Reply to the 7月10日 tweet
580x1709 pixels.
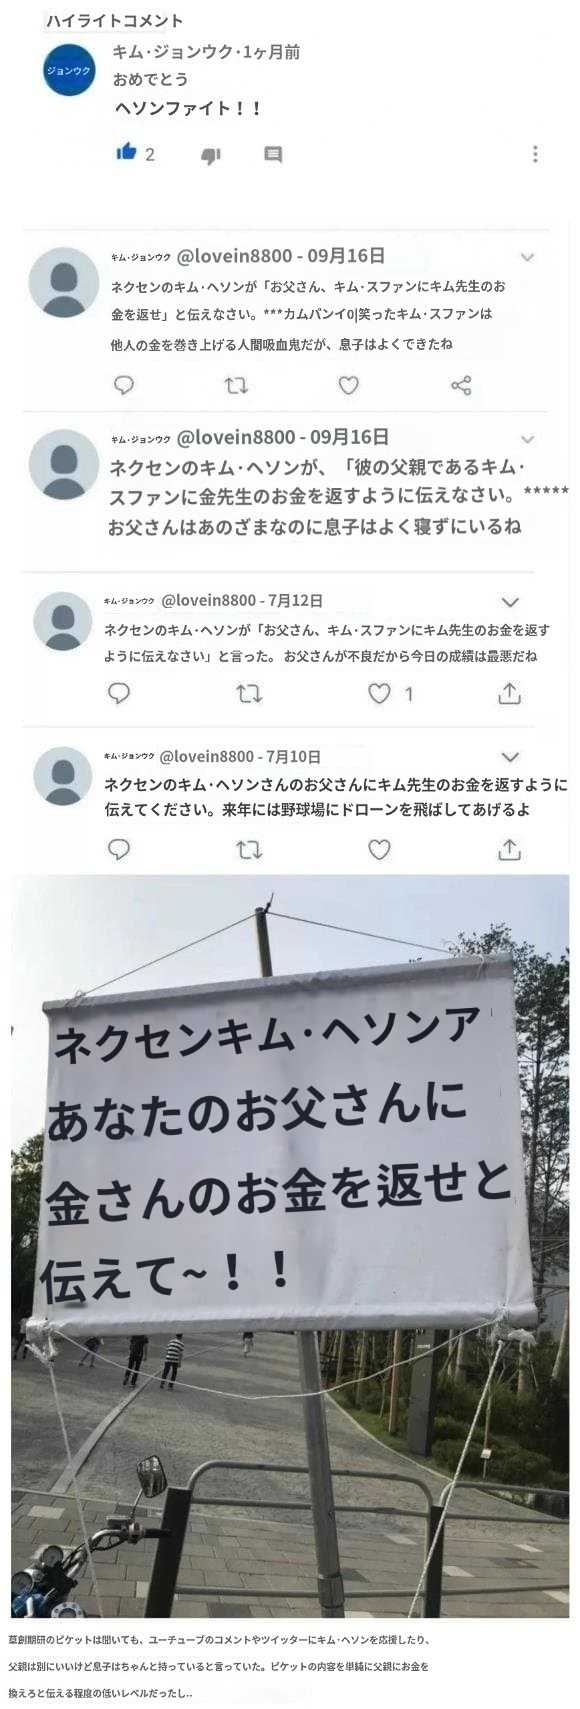coord(118,849)
